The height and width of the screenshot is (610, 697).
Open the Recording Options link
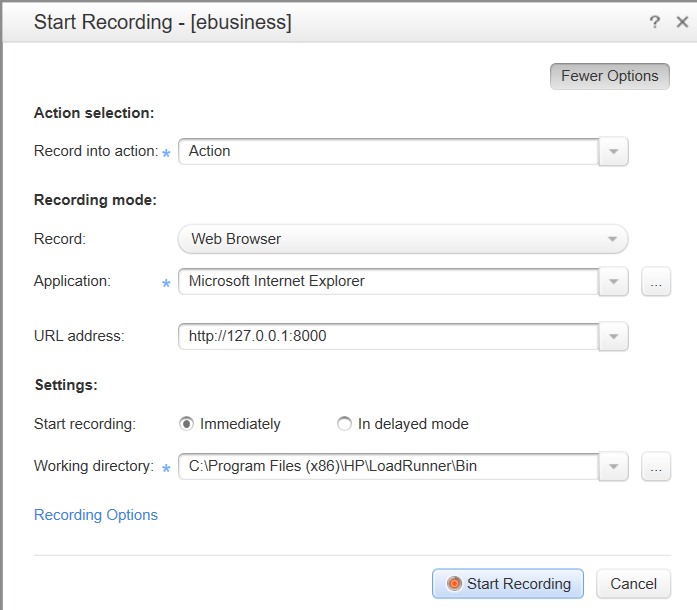pyautogui.click(x=96, y=515)
